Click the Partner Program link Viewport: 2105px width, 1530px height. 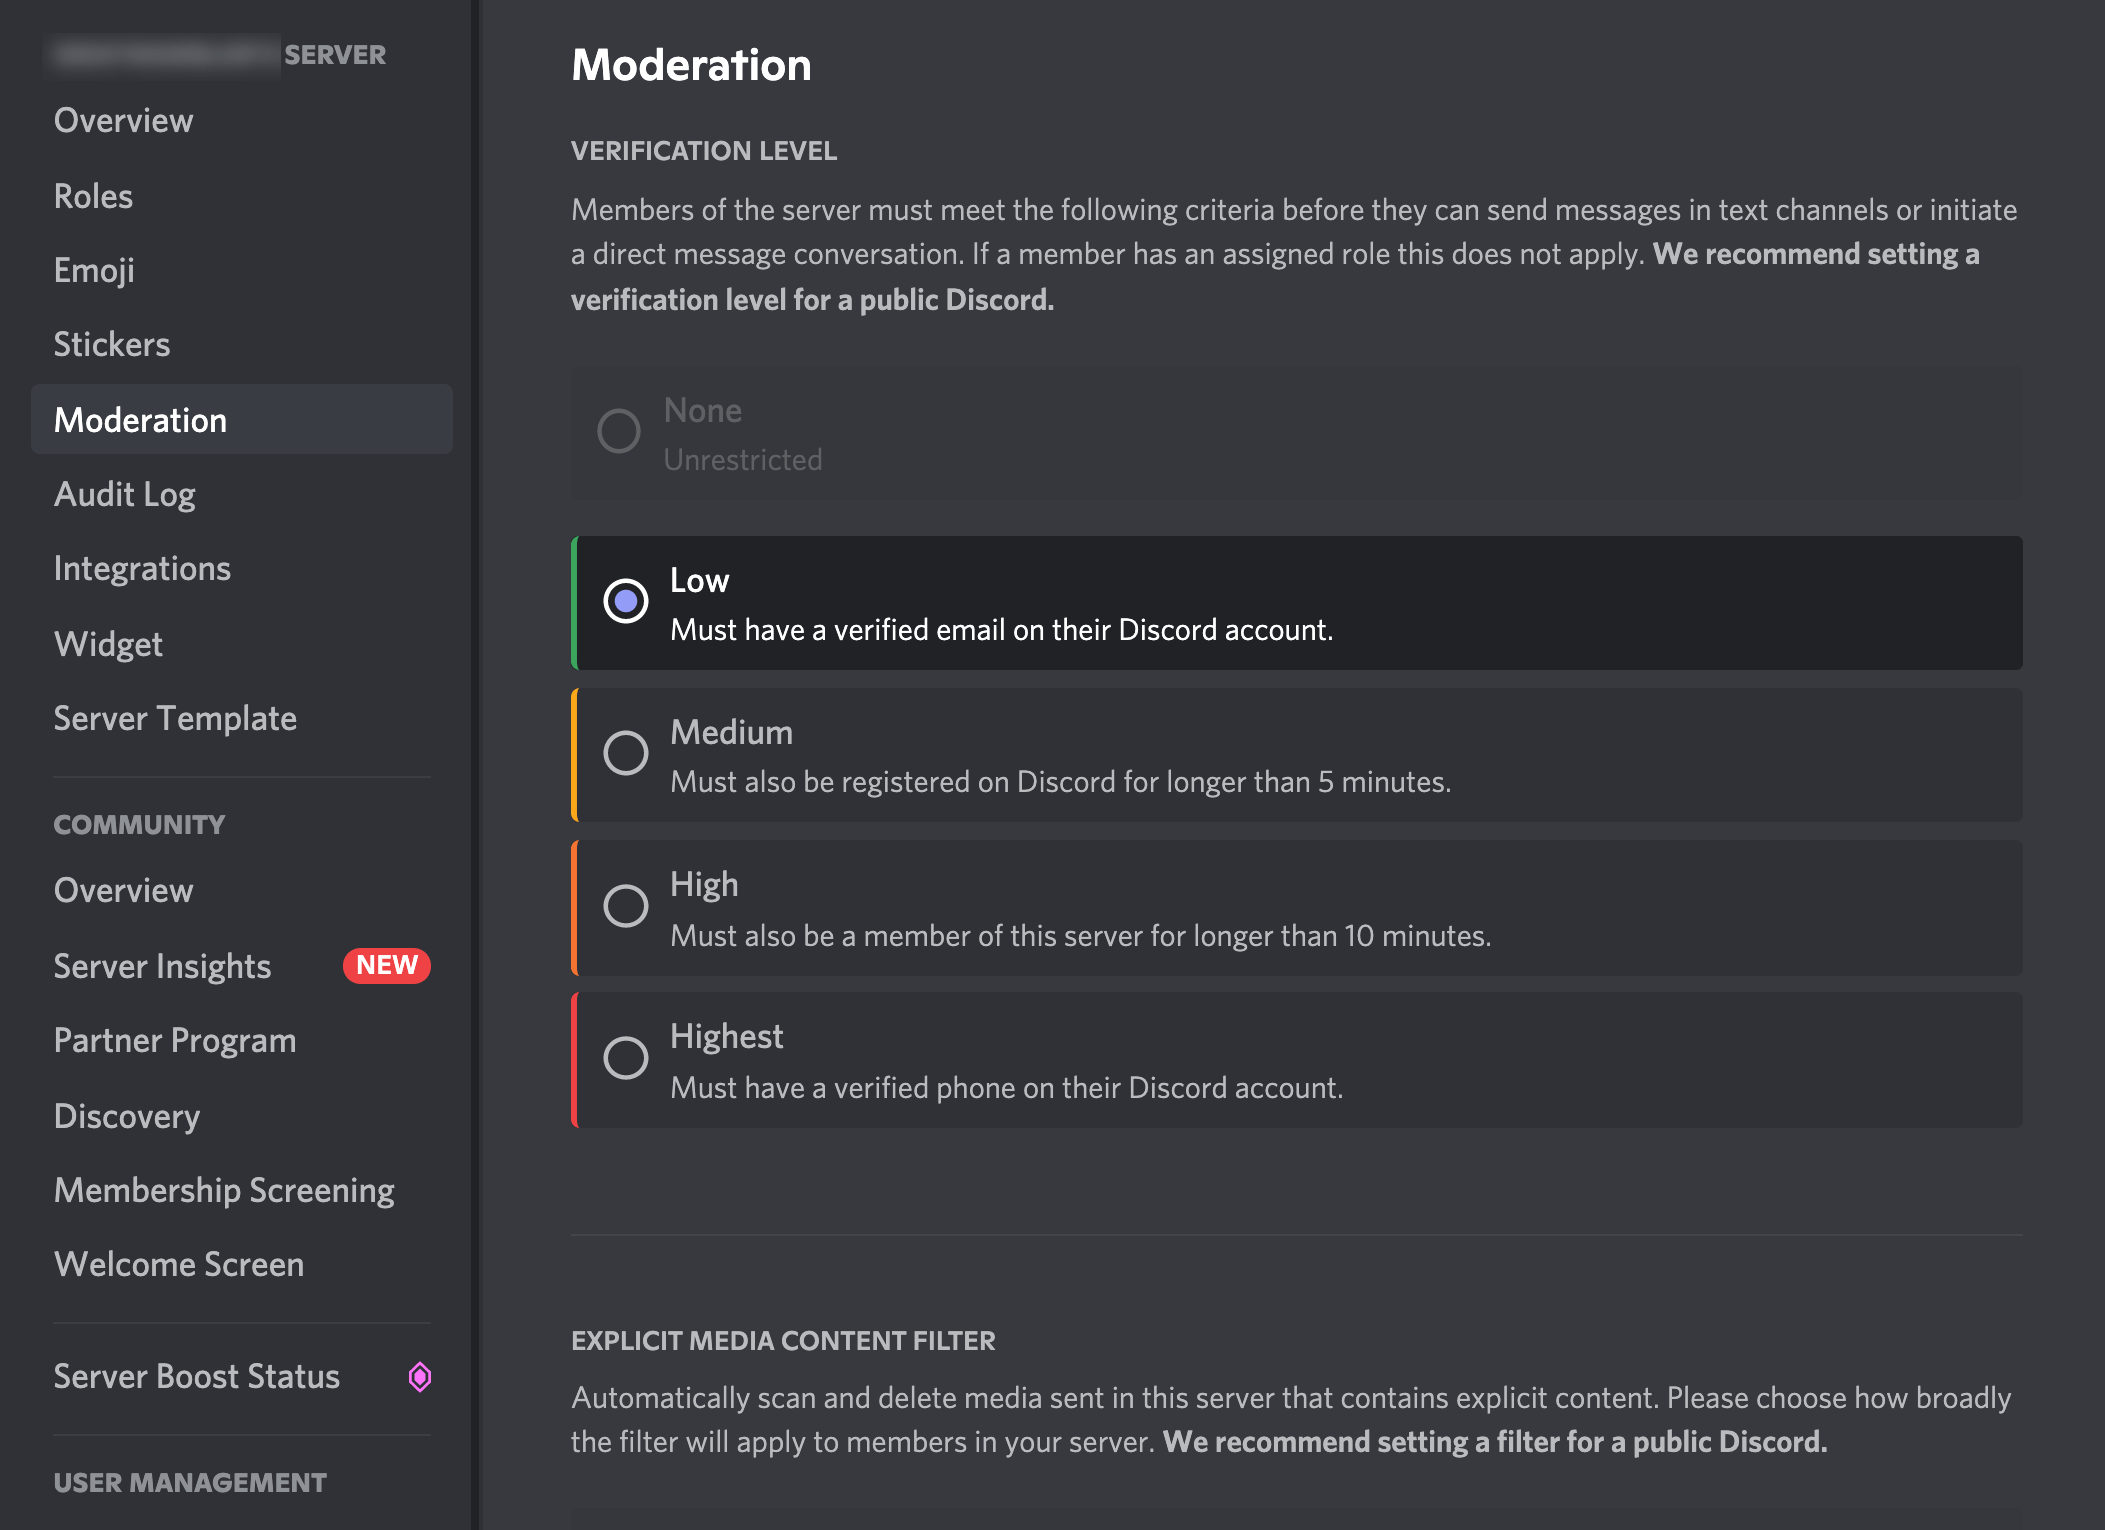(177, 1038)
